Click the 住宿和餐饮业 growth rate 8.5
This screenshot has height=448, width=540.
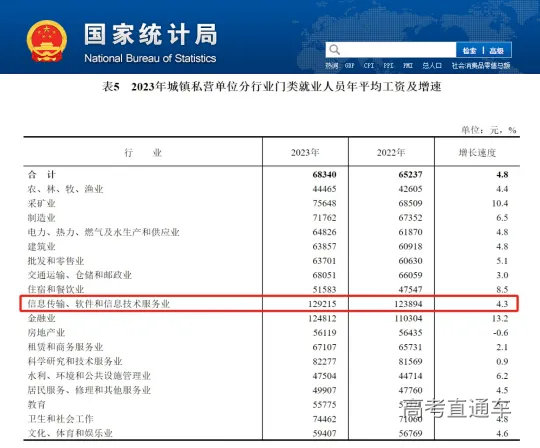(x=502, y=290)
